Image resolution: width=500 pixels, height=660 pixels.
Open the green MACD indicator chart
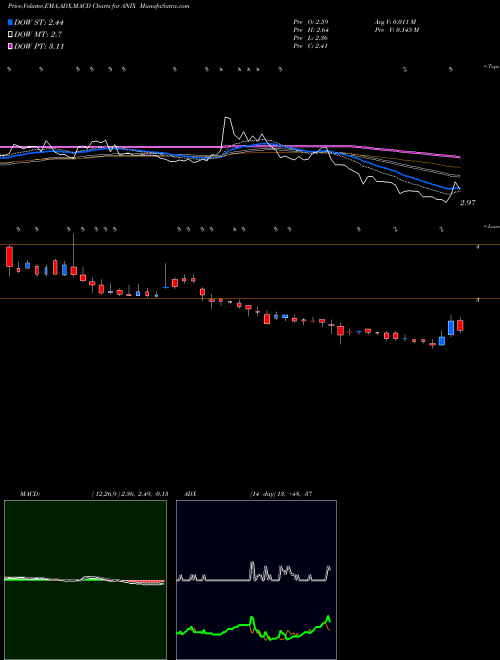click(x=85, y=580)
